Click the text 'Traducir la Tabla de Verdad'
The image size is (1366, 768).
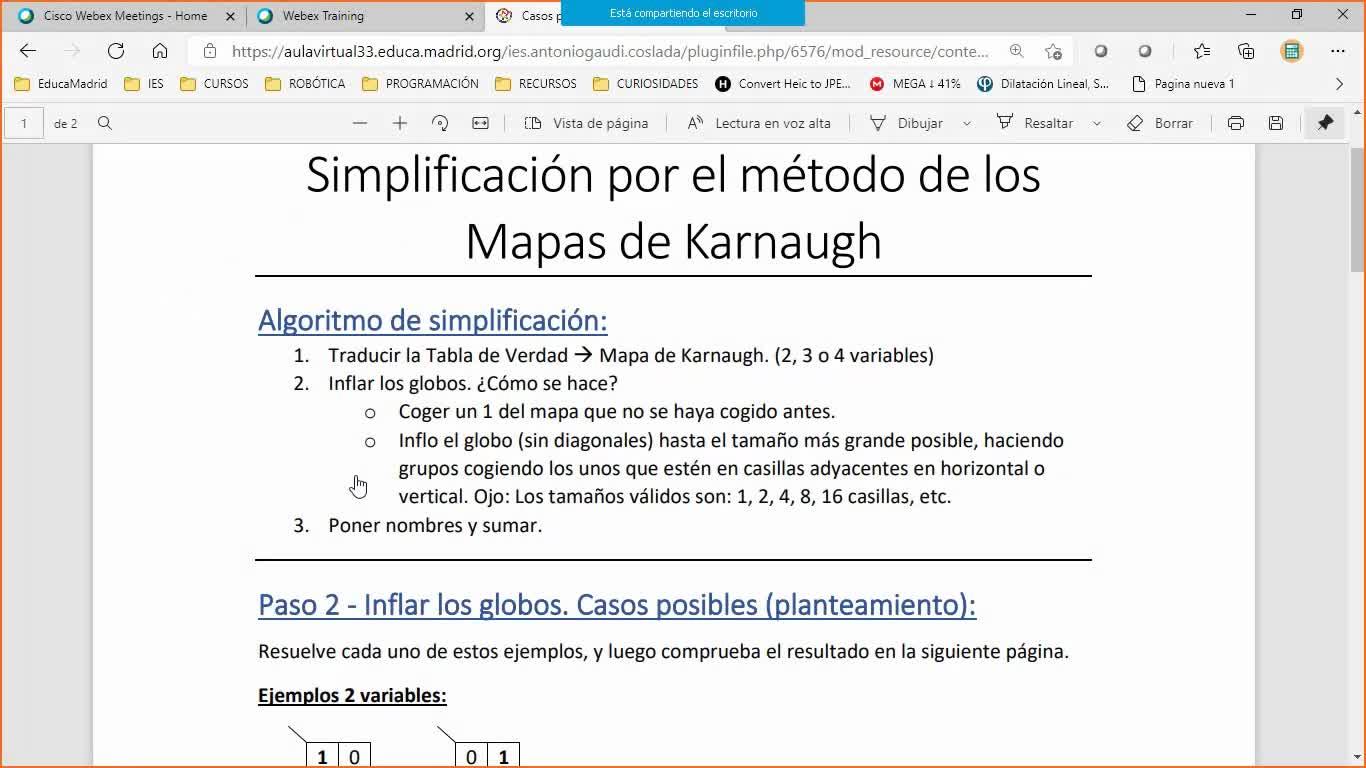[x=448, y=355]
